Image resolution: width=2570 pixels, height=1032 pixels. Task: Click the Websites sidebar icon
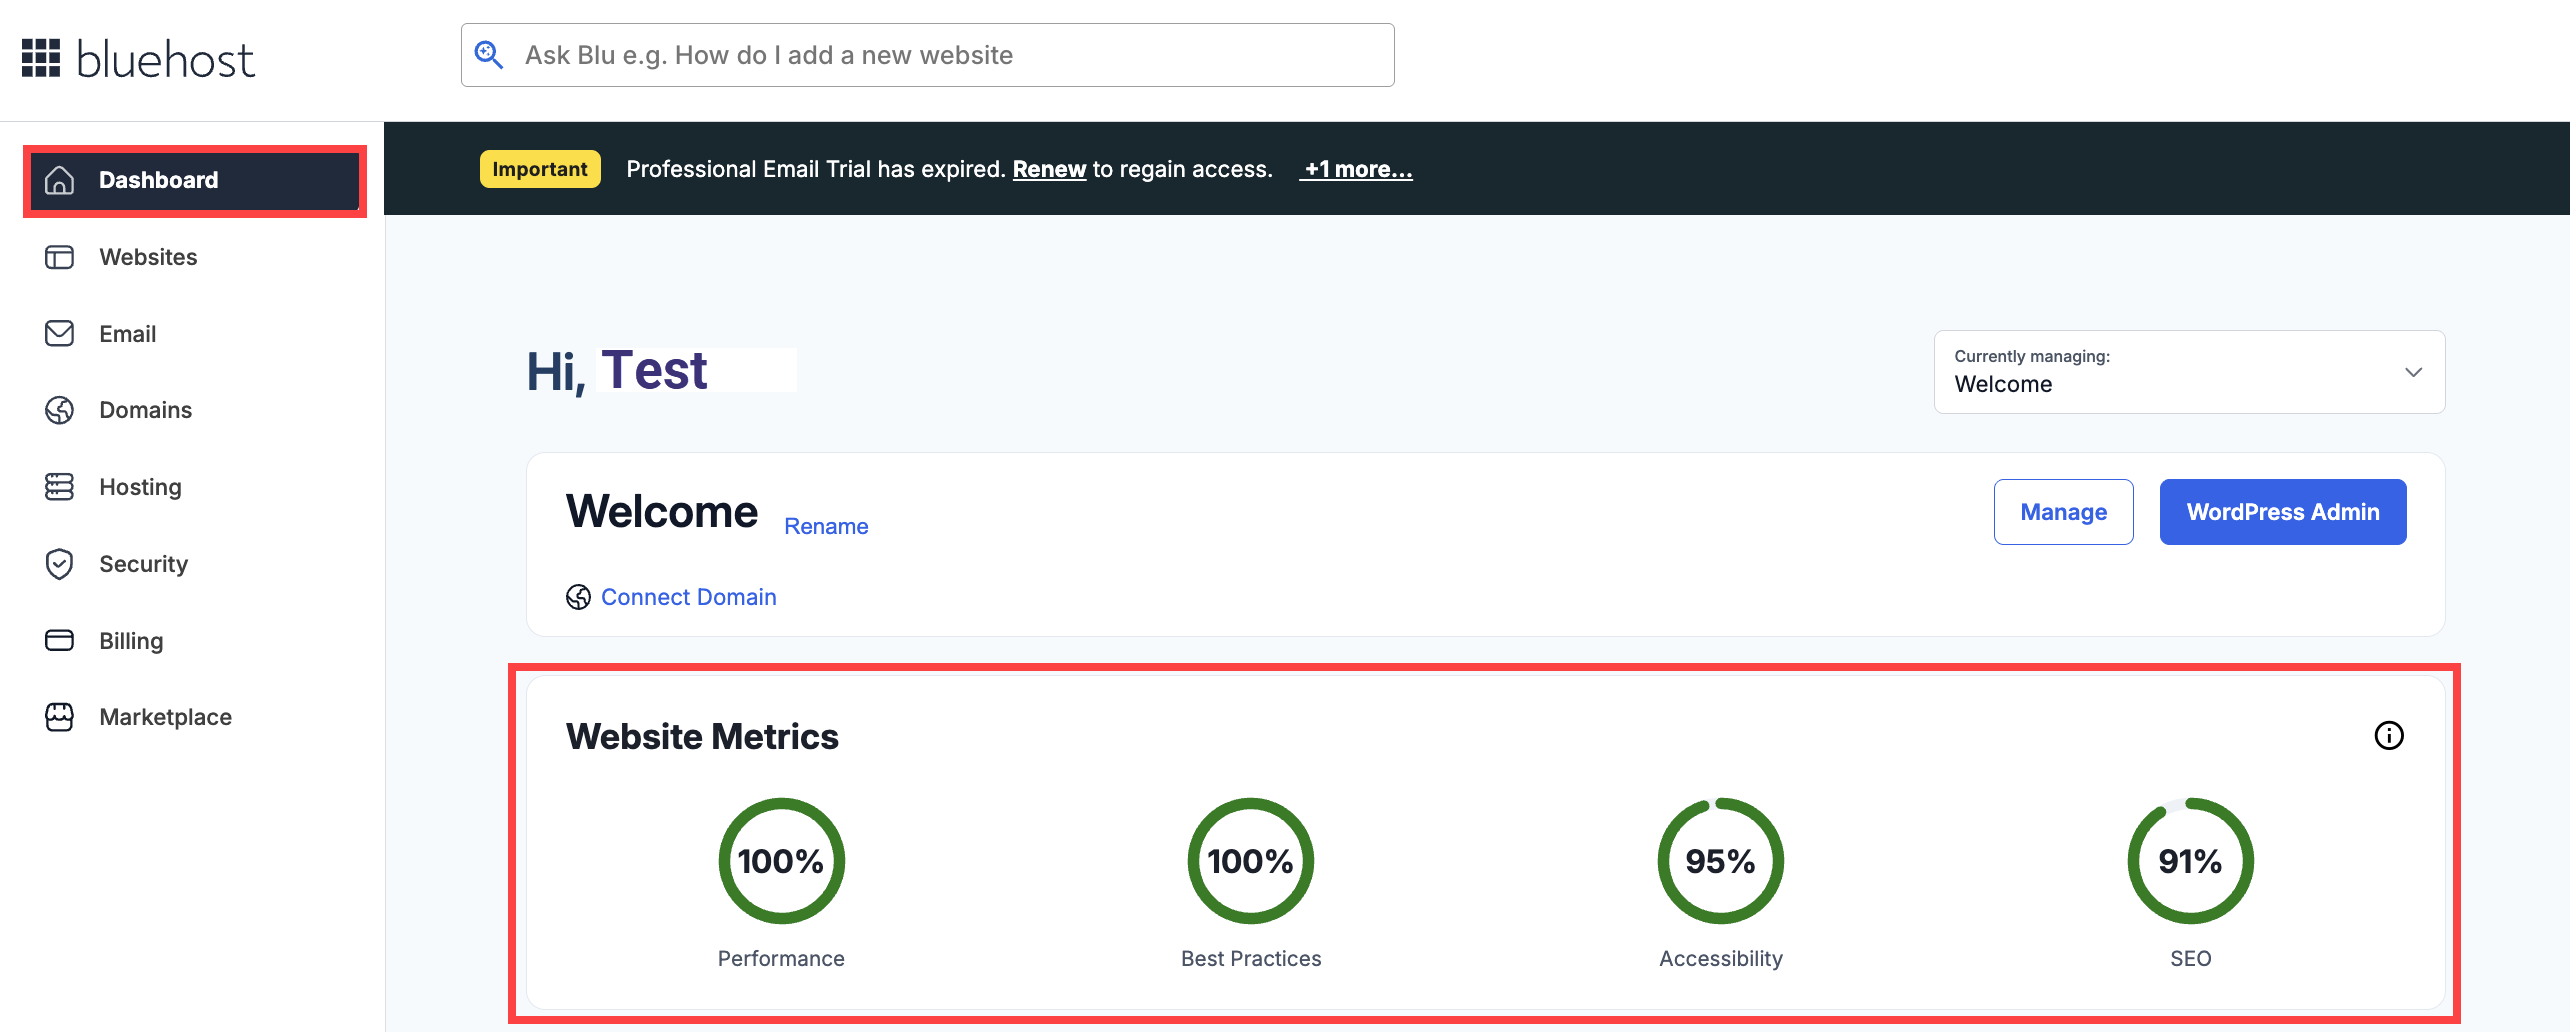click(x=59, y=257)
